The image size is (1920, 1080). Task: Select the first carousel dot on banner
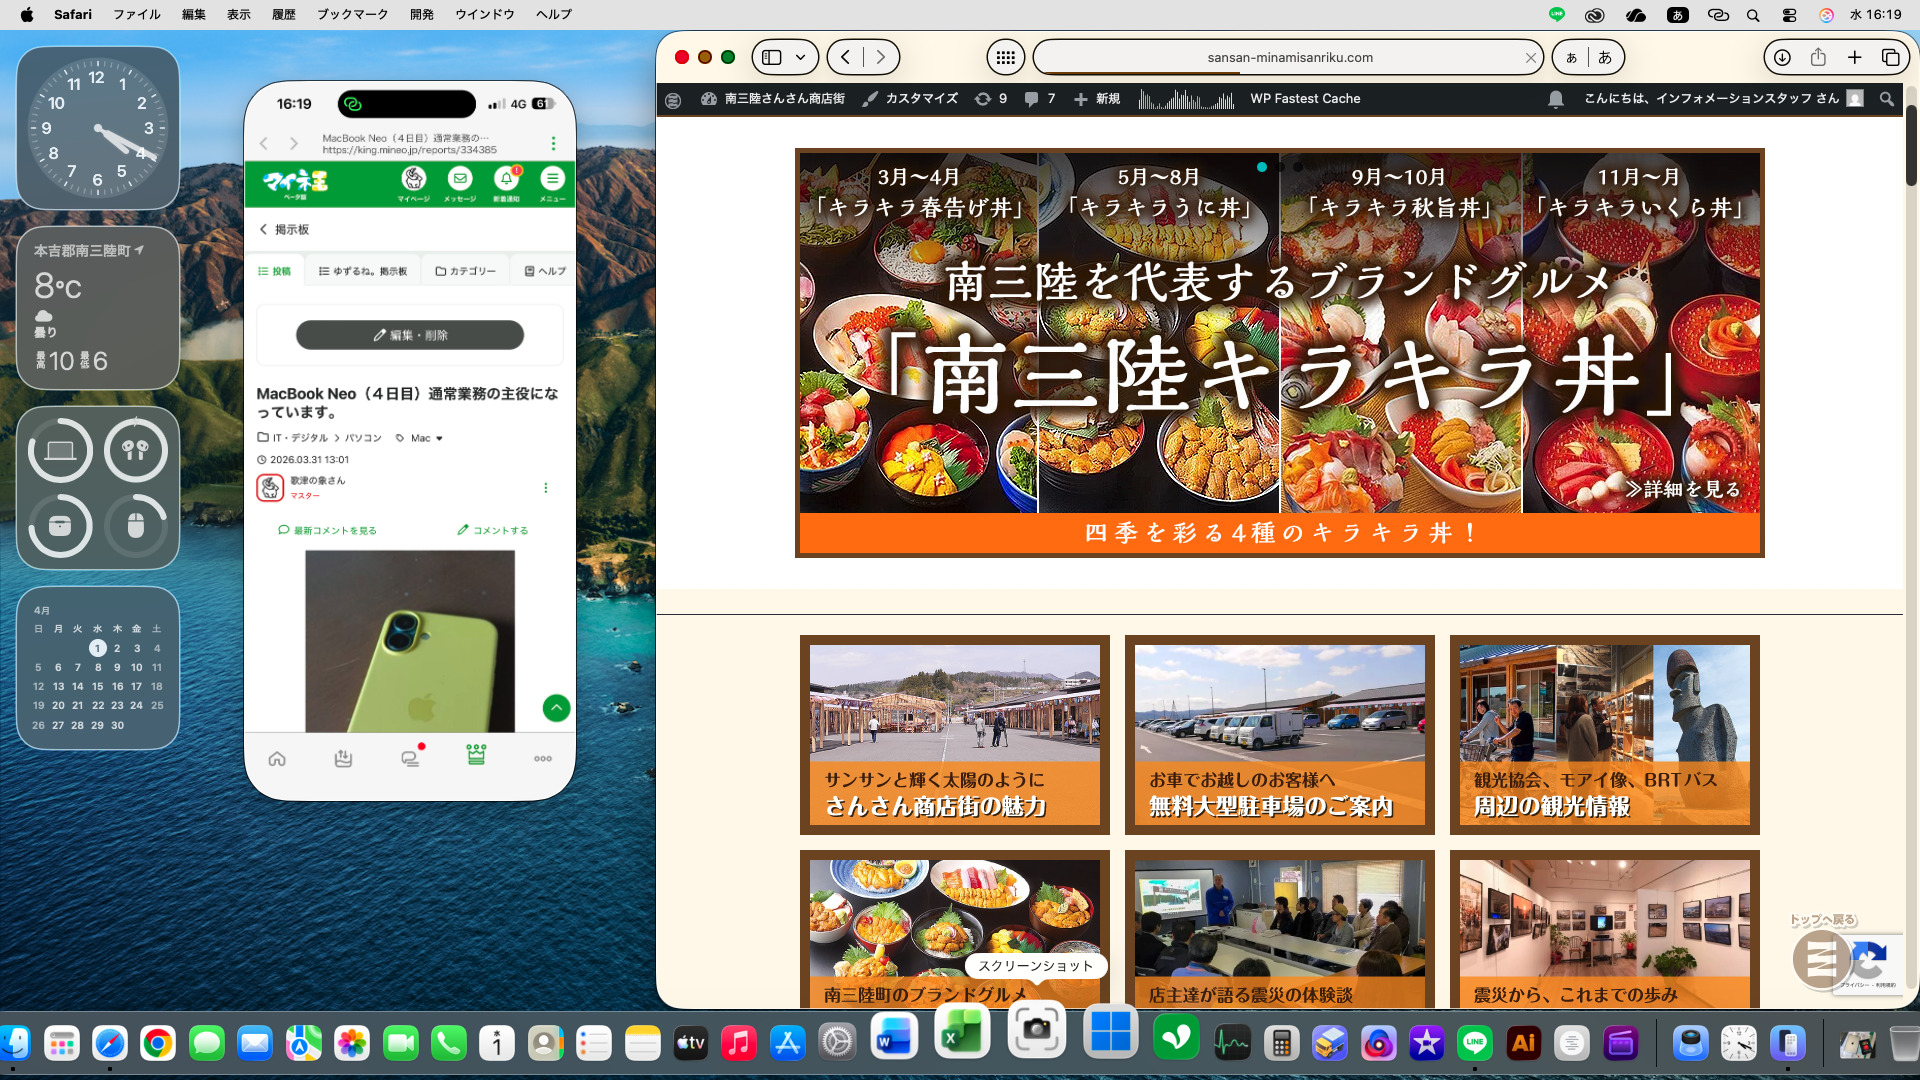pos(1262,167)
